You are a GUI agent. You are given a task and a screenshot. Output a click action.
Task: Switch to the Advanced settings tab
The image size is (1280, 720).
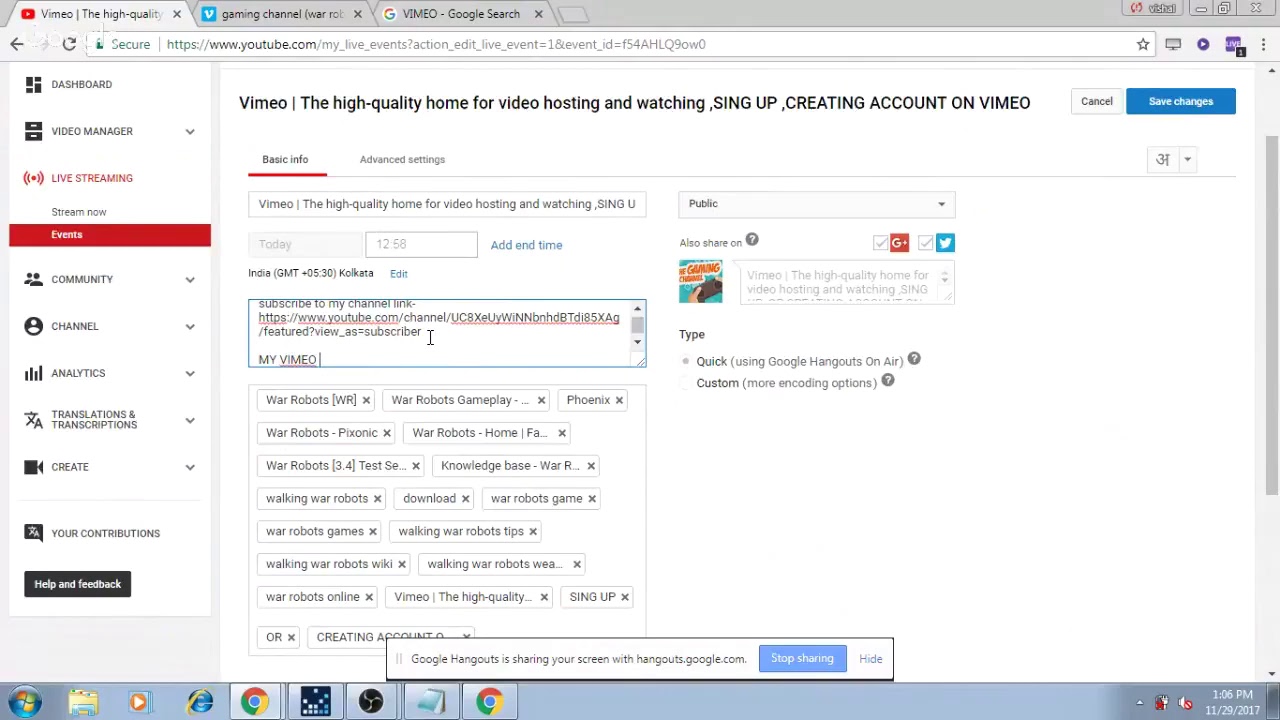point(402,159)
